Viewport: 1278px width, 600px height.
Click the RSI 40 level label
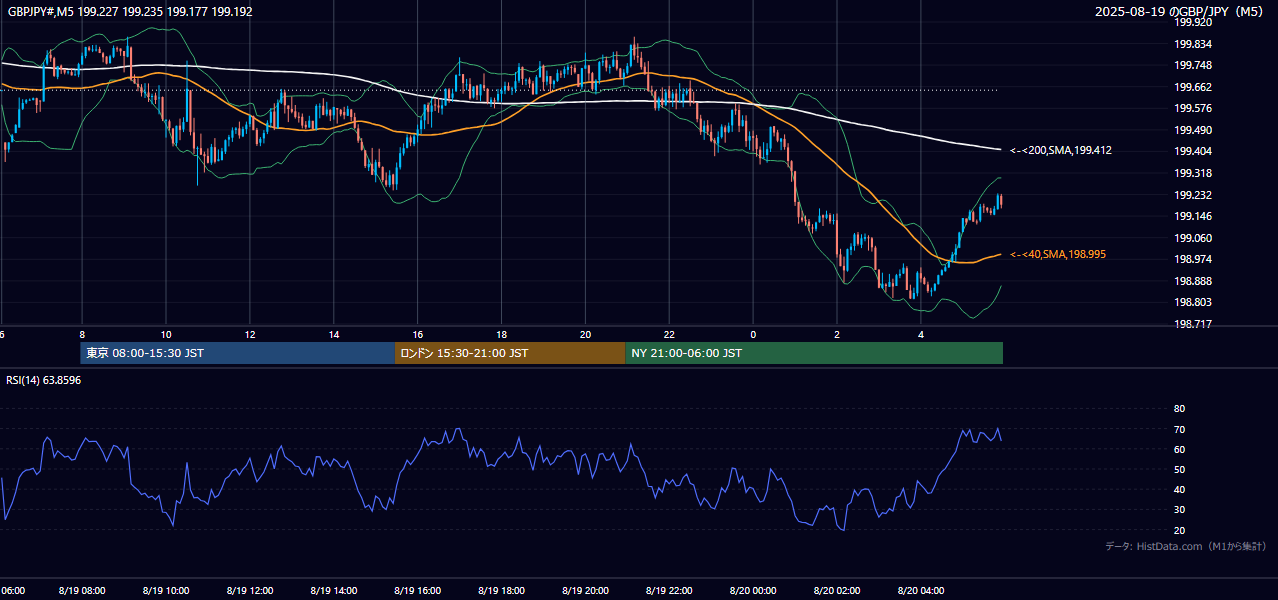click(1179, 490)
